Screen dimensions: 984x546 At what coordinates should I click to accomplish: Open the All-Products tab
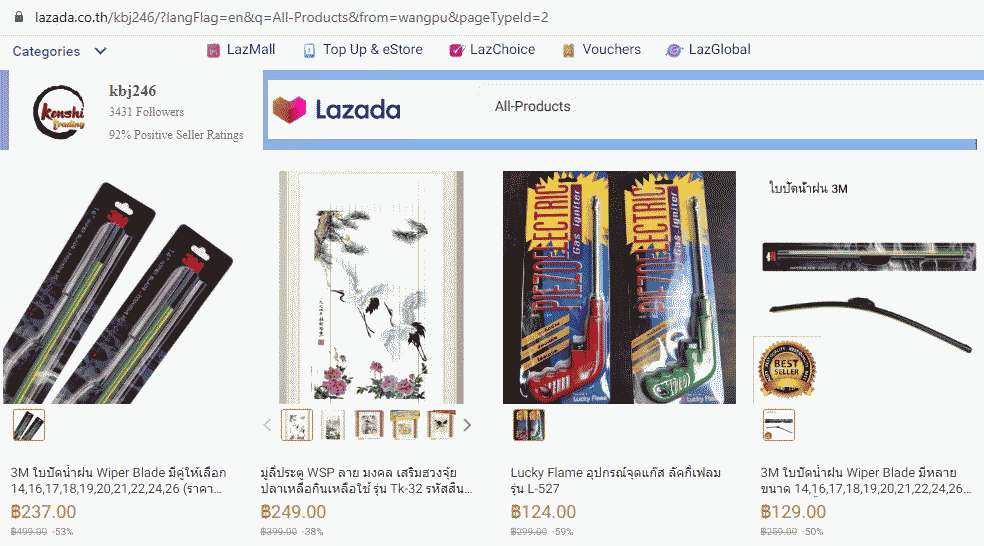(532, 107)
